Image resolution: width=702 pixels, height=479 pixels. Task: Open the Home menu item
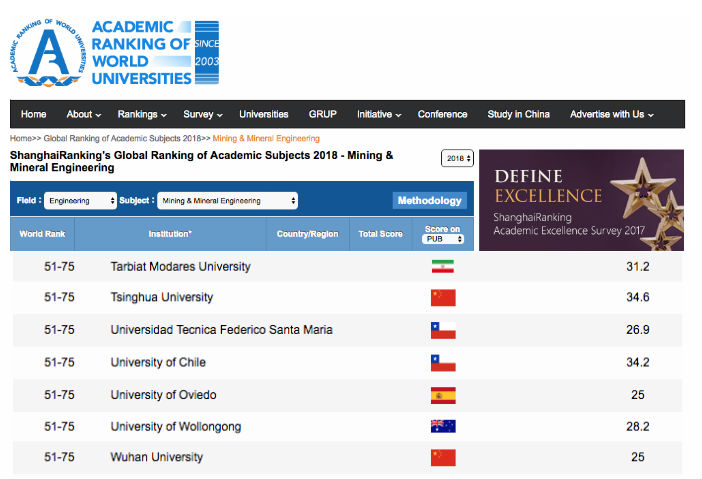tap(34, 114)
